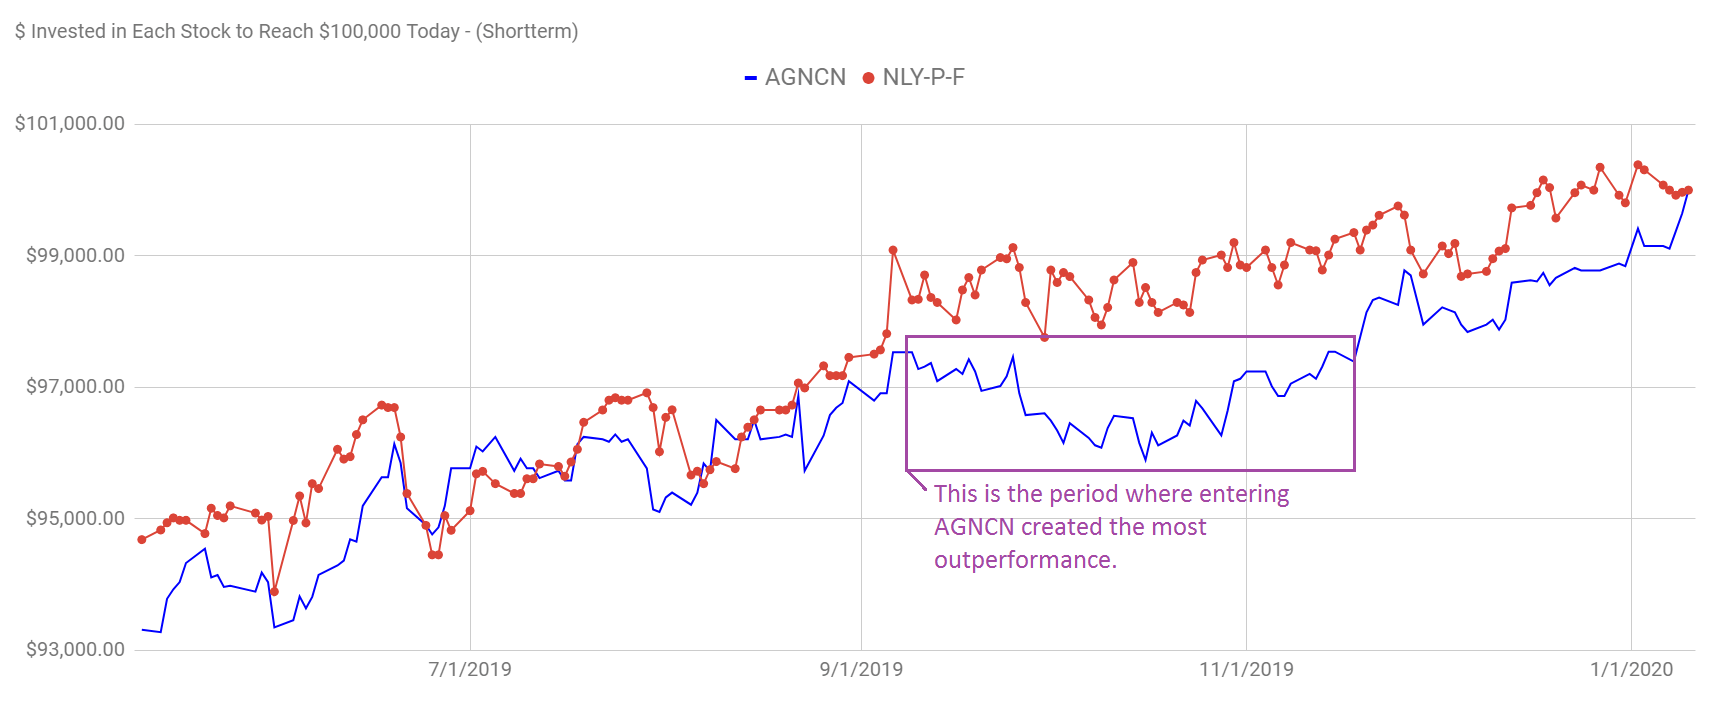The height and width of the screenshot is (702, 1710).
Task: Click the chart title text
Action: click(x=296, y=31)
